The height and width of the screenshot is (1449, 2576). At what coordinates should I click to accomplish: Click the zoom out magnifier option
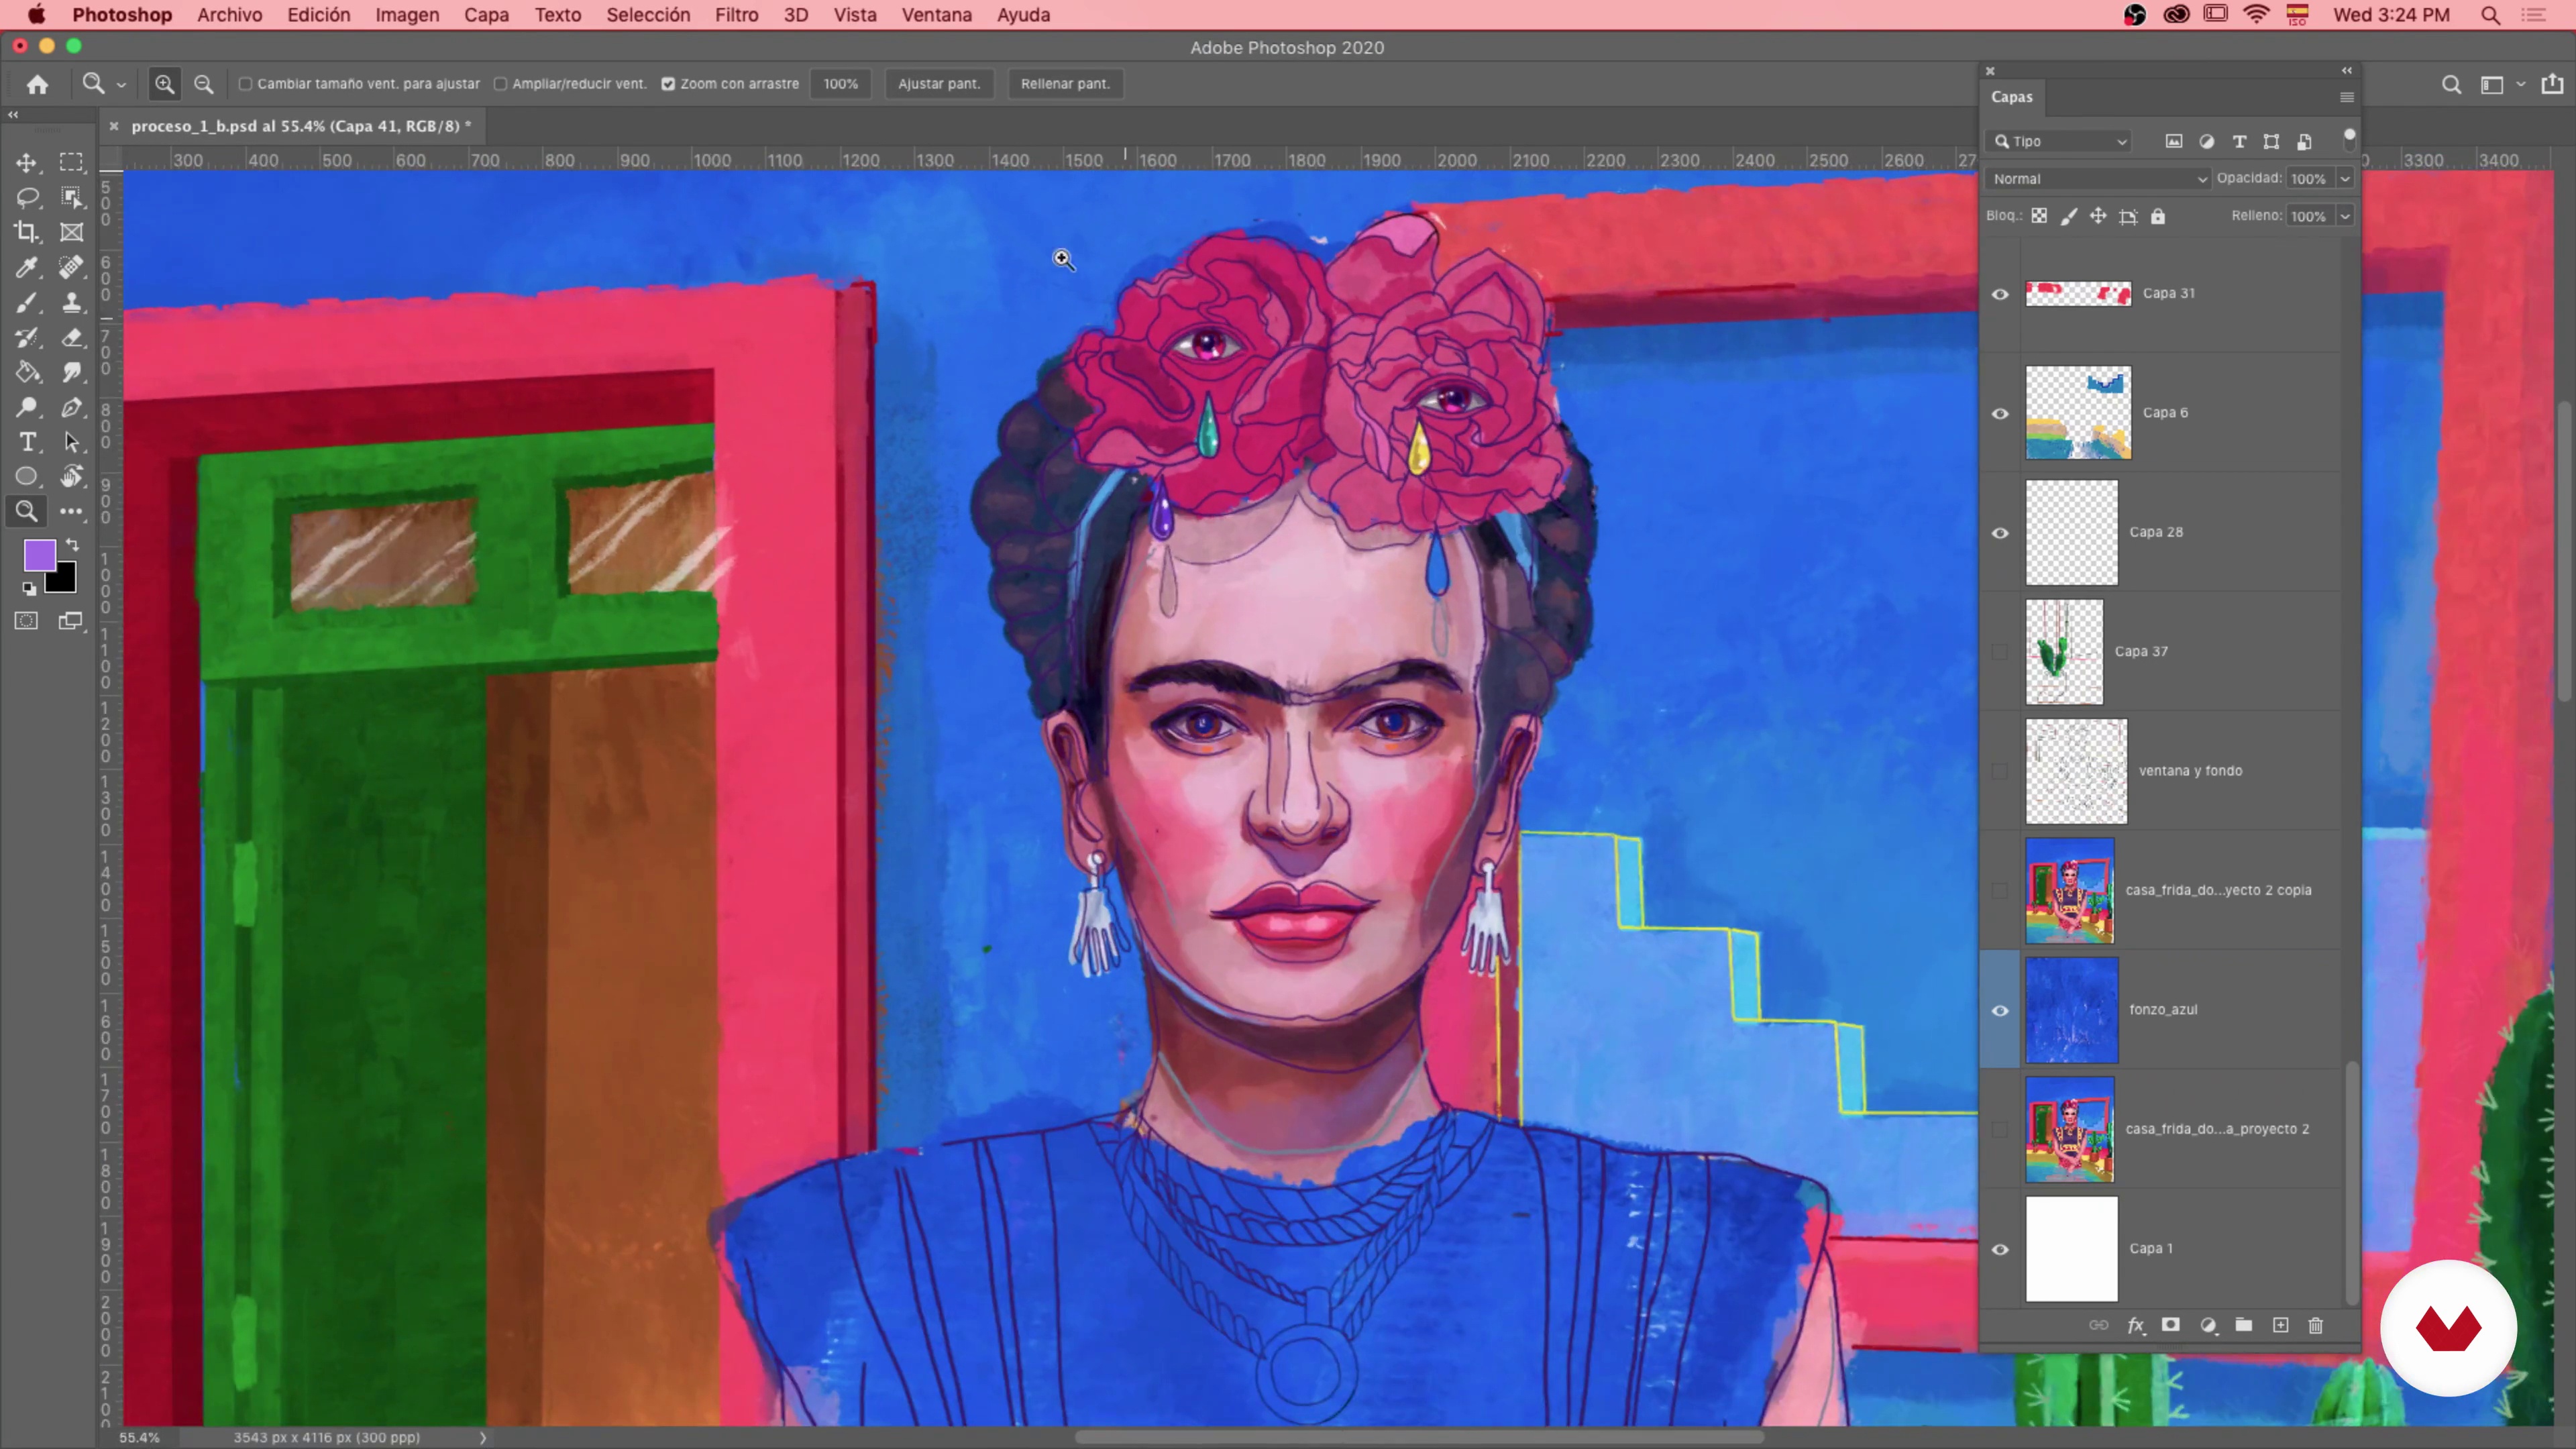tap(203, 84)
